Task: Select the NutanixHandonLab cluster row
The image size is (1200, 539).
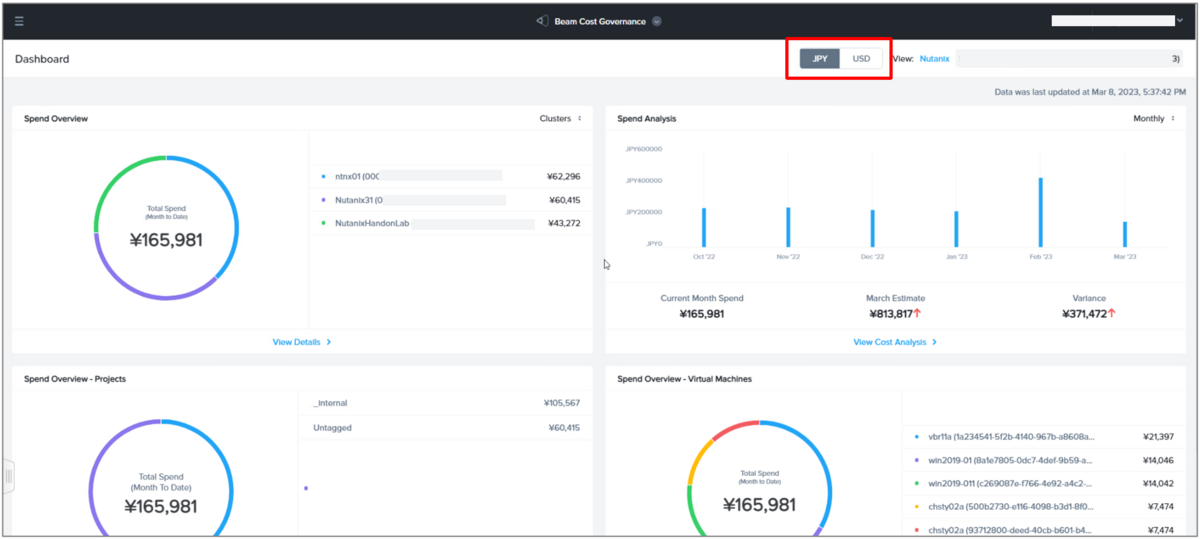Action: tap(449, 223)
